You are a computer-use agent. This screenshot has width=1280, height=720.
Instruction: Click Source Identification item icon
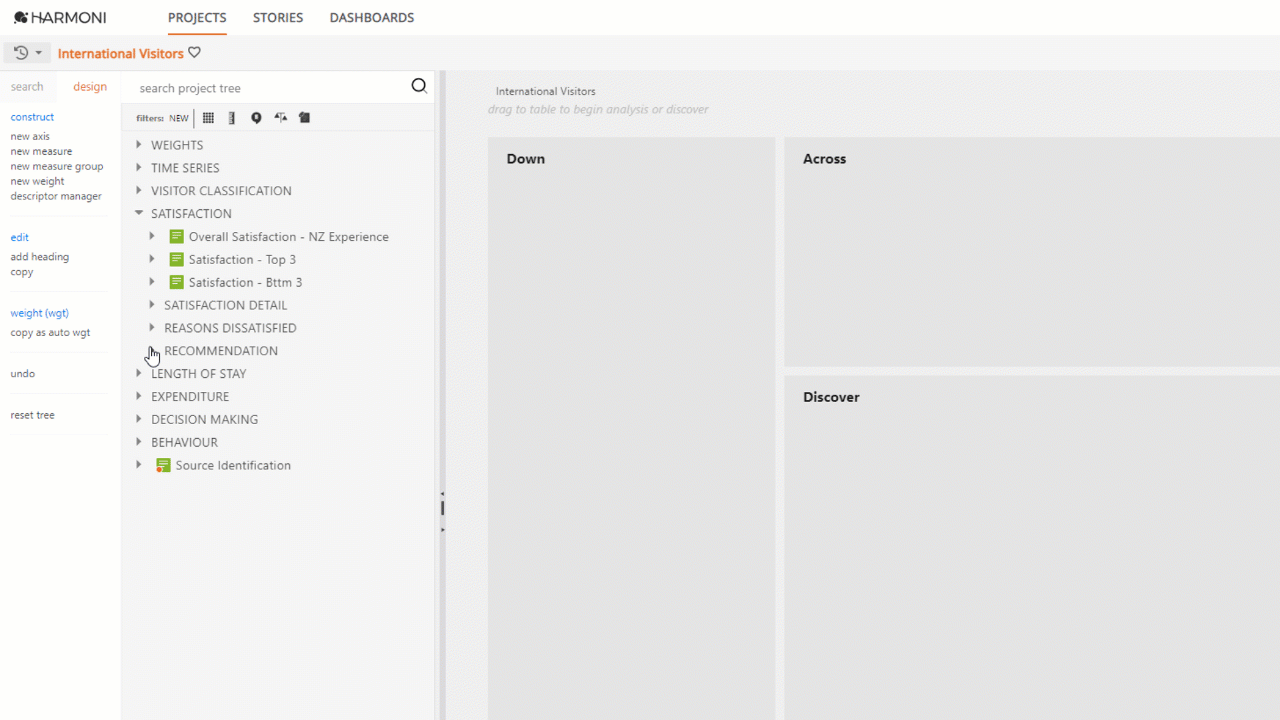click(163, 466)
